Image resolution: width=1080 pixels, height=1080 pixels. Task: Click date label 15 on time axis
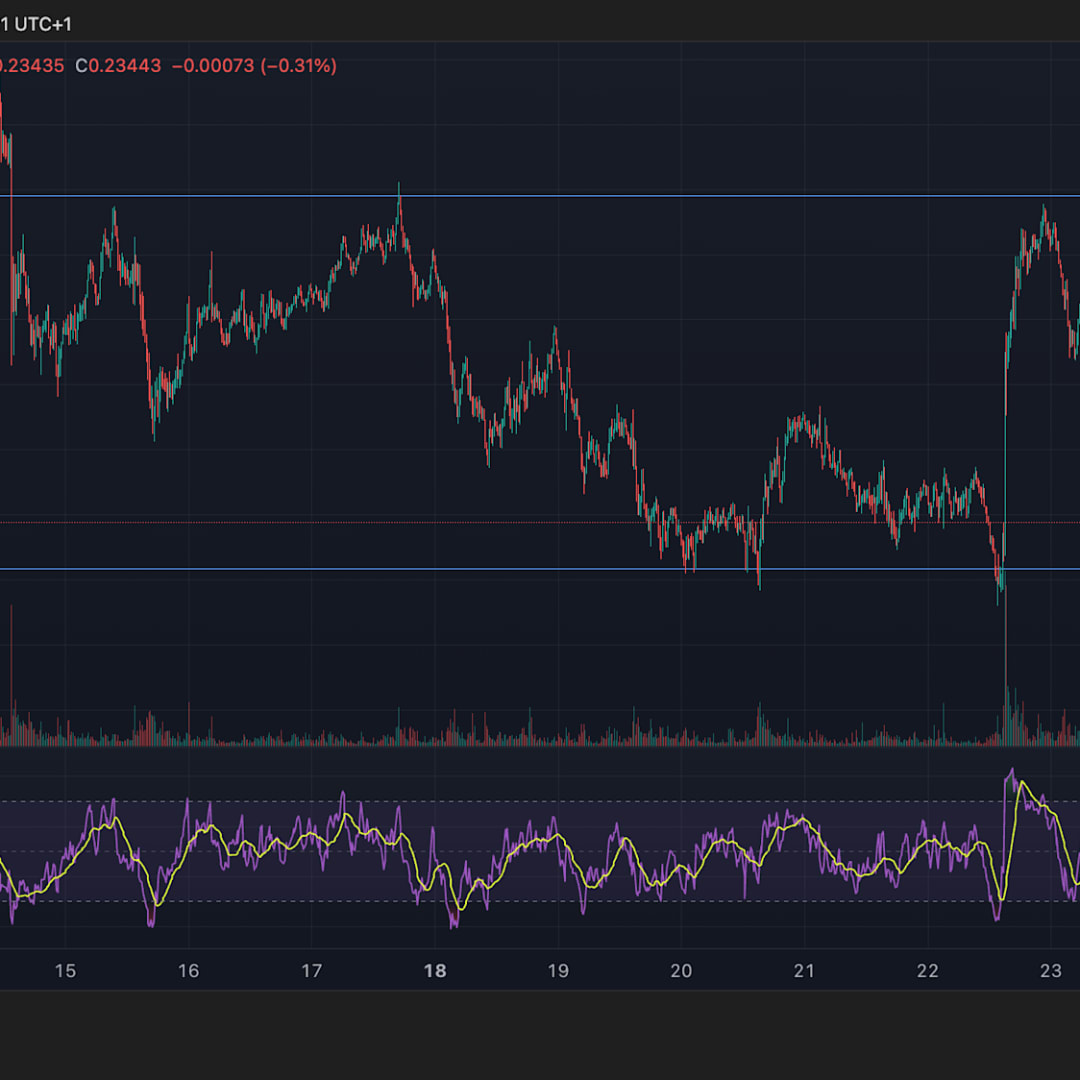(x=65, y=970)
